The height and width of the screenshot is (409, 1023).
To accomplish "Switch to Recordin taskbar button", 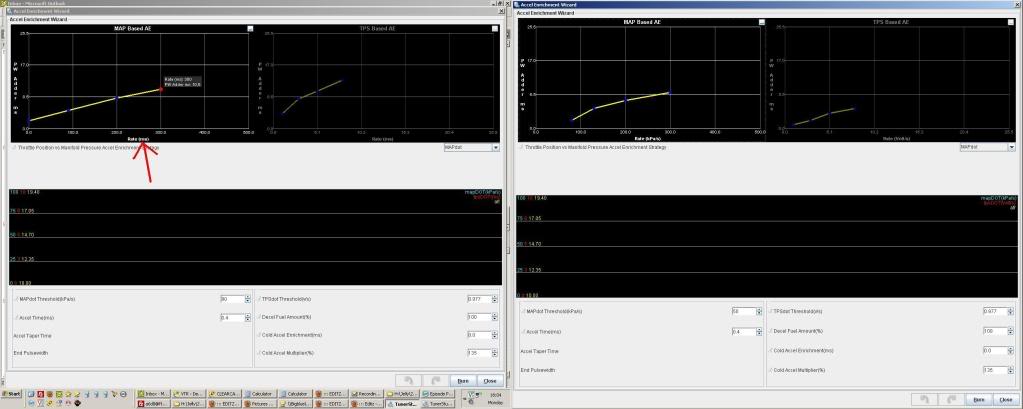I will 367,394.
